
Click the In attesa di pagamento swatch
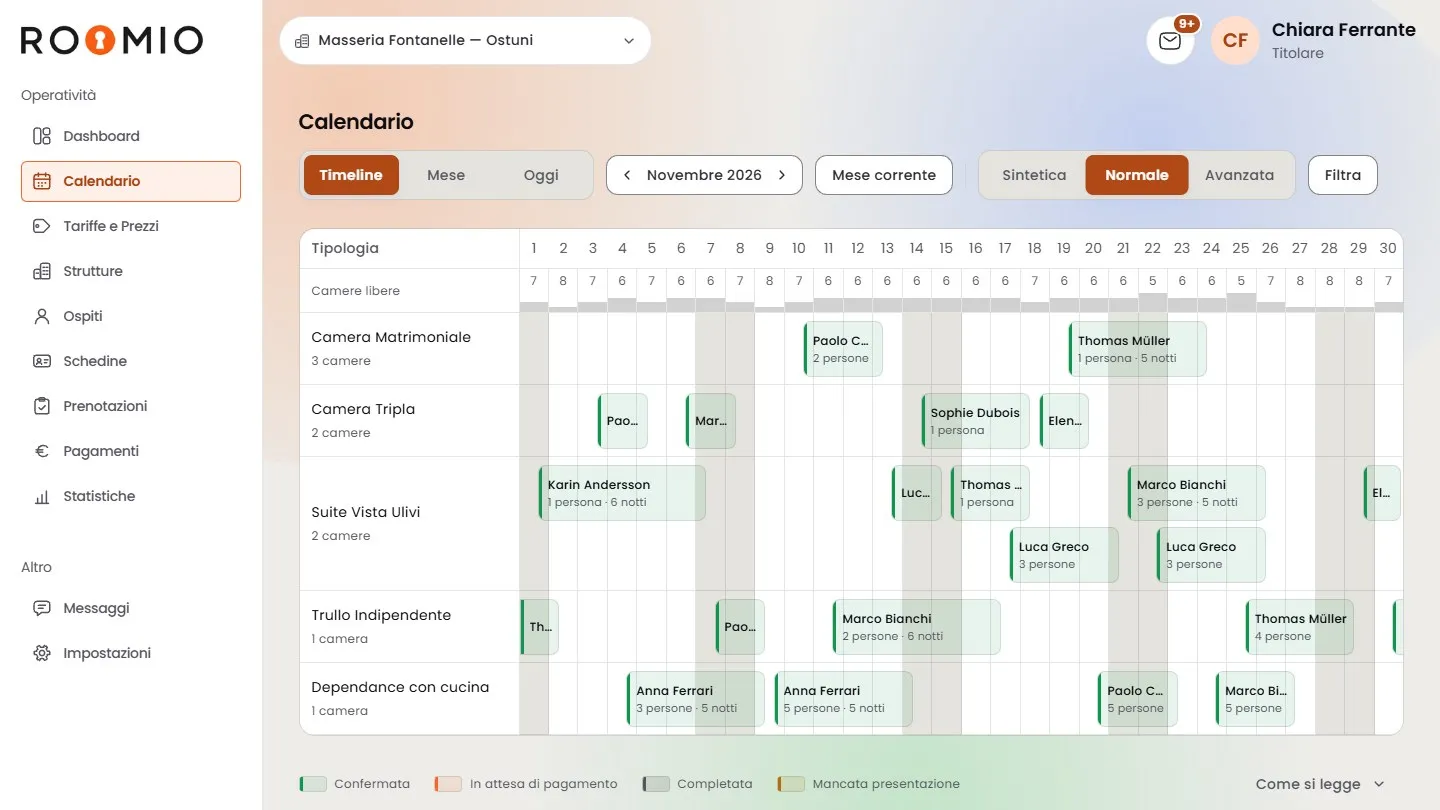coord(448,784)
